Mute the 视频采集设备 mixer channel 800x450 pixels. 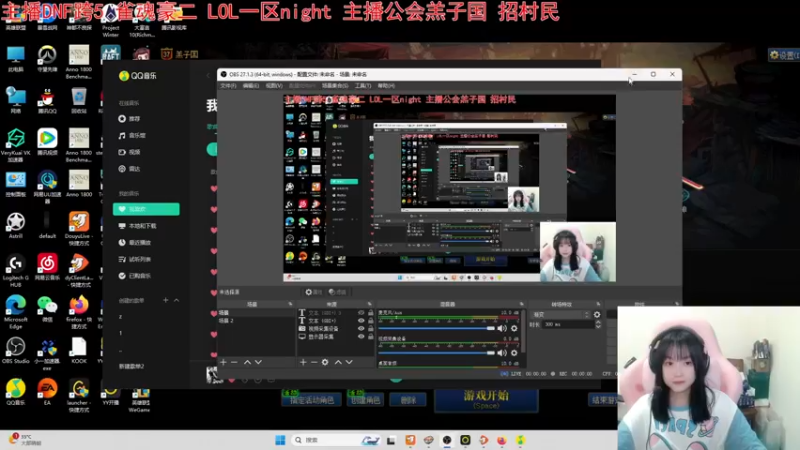(x=502, y=353)
